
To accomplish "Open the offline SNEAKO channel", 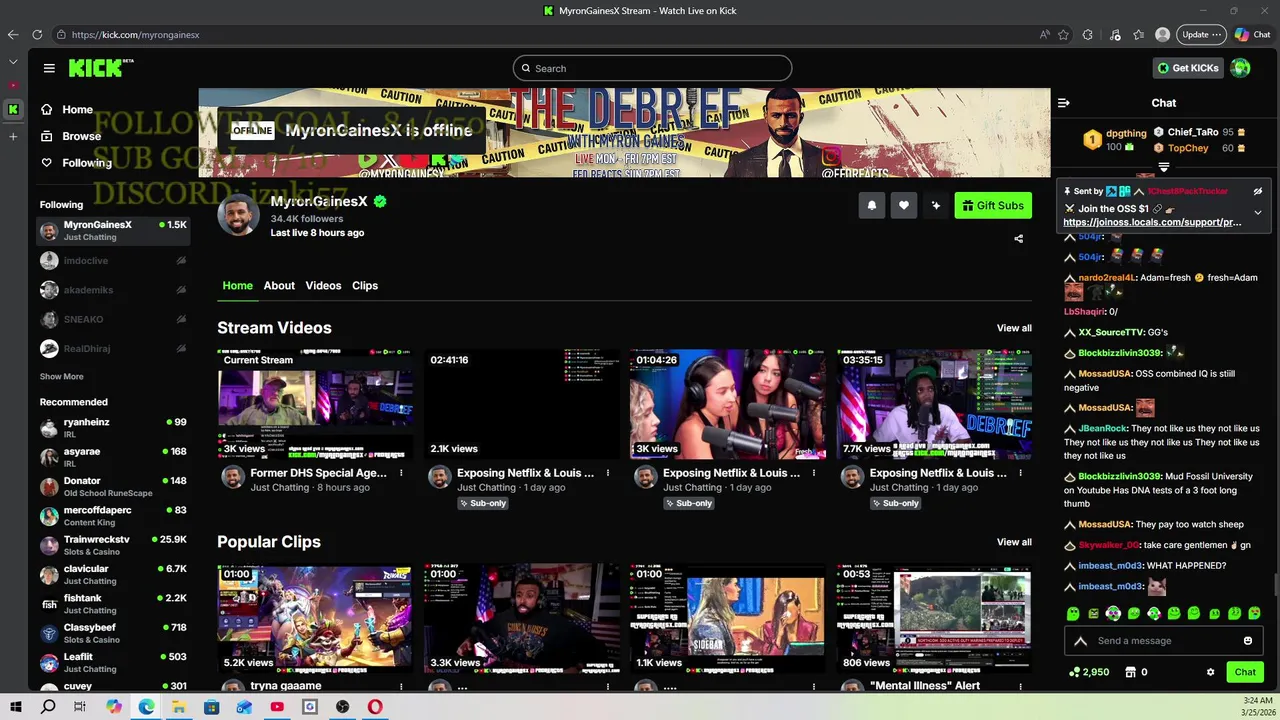I will point(113,320).
